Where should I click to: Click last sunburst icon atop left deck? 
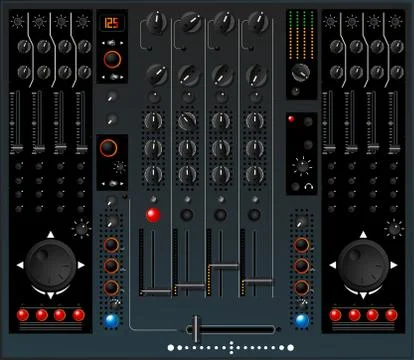point(82,22)
